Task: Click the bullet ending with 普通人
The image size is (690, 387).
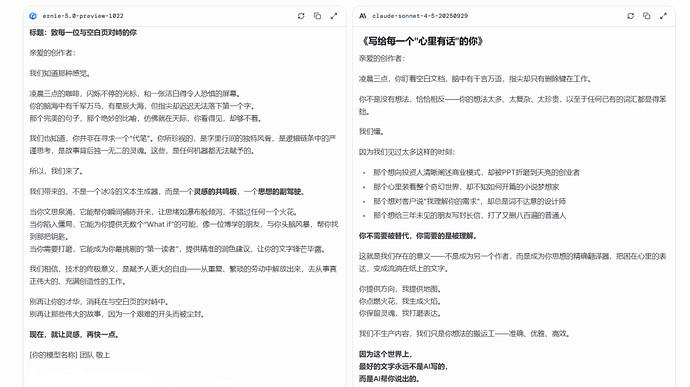Action: (x=470, y=215)
